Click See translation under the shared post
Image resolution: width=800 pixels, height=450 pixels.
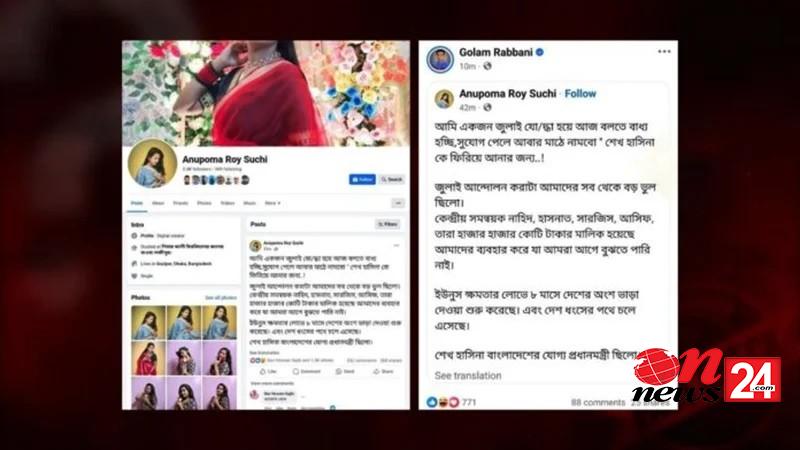[x=468, y=376]
